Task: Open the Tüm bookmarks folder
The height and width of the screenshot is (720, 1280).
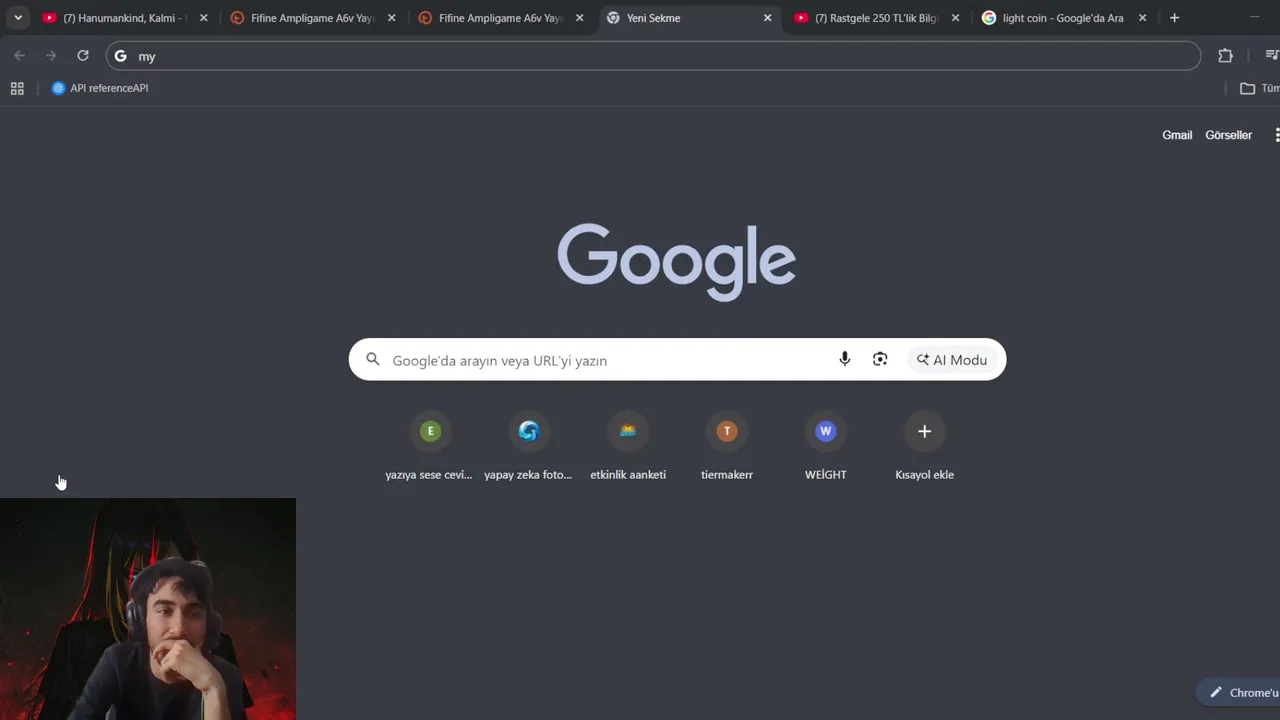Action: pyautogui.click(x=1259, y=88)
